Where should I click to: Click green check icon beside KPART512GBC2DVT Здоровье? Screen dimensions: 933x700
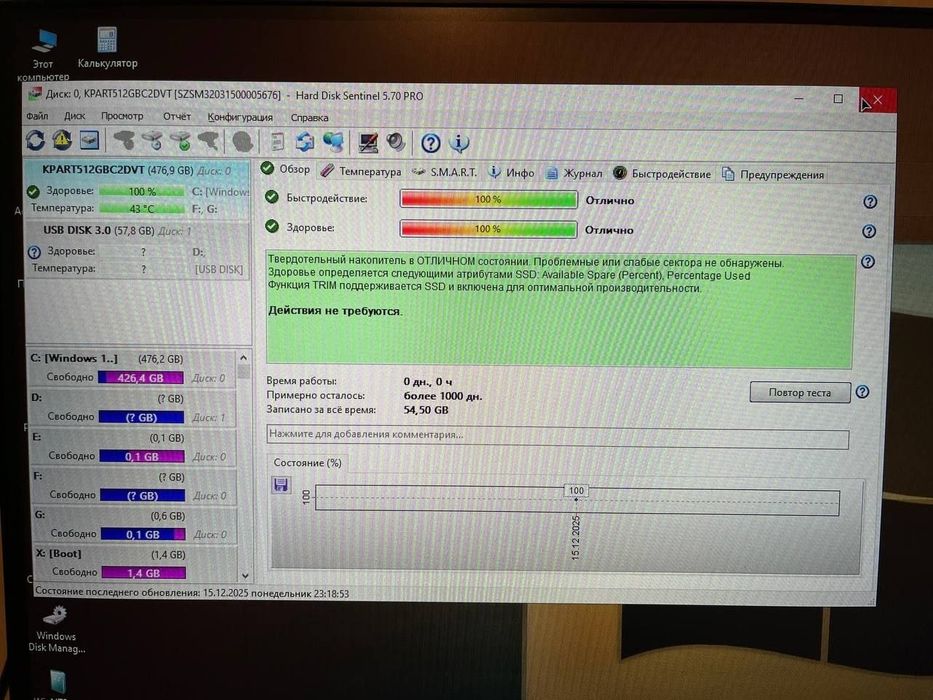click(x=33, y=192)
